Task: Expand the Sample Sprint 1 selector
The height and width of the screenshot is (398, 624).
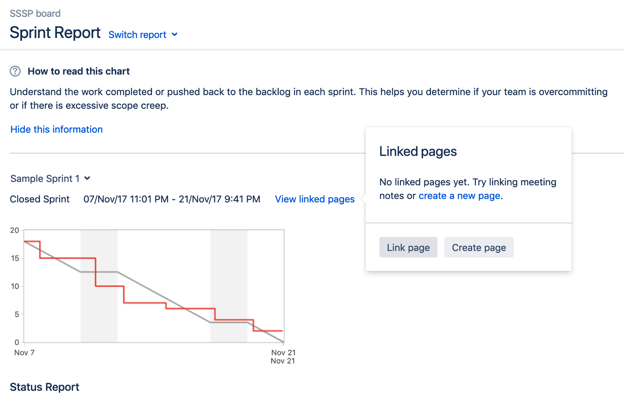Action: click(50, 179)
